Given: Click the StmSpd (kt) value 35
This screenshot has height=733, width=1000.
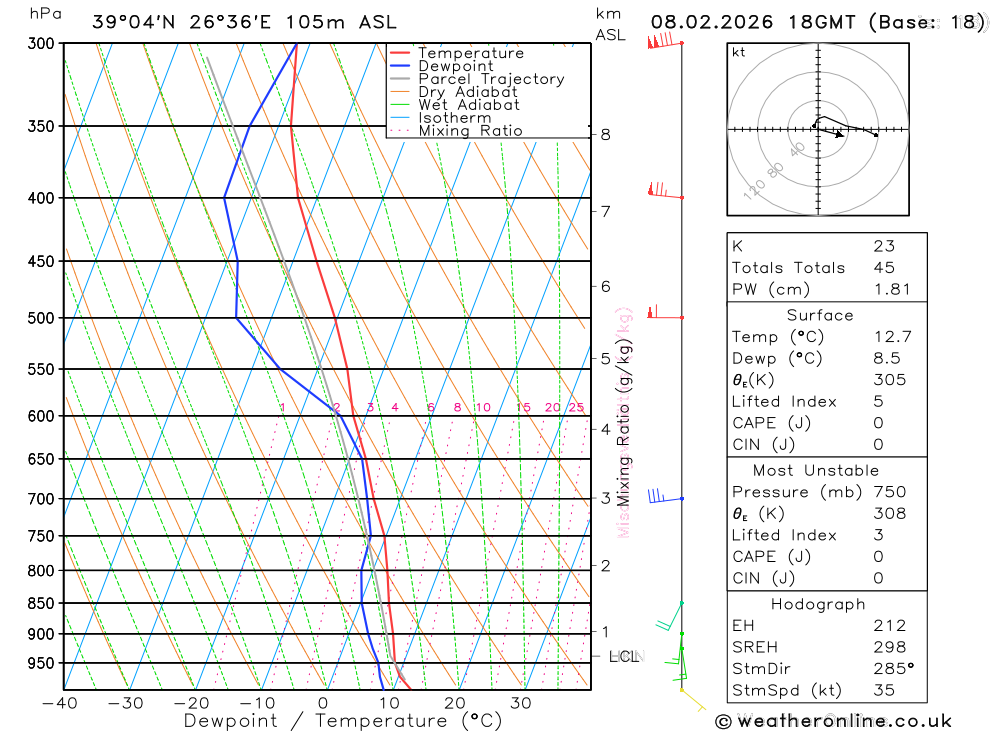Looking at the screenshot, I should point(884,690).
